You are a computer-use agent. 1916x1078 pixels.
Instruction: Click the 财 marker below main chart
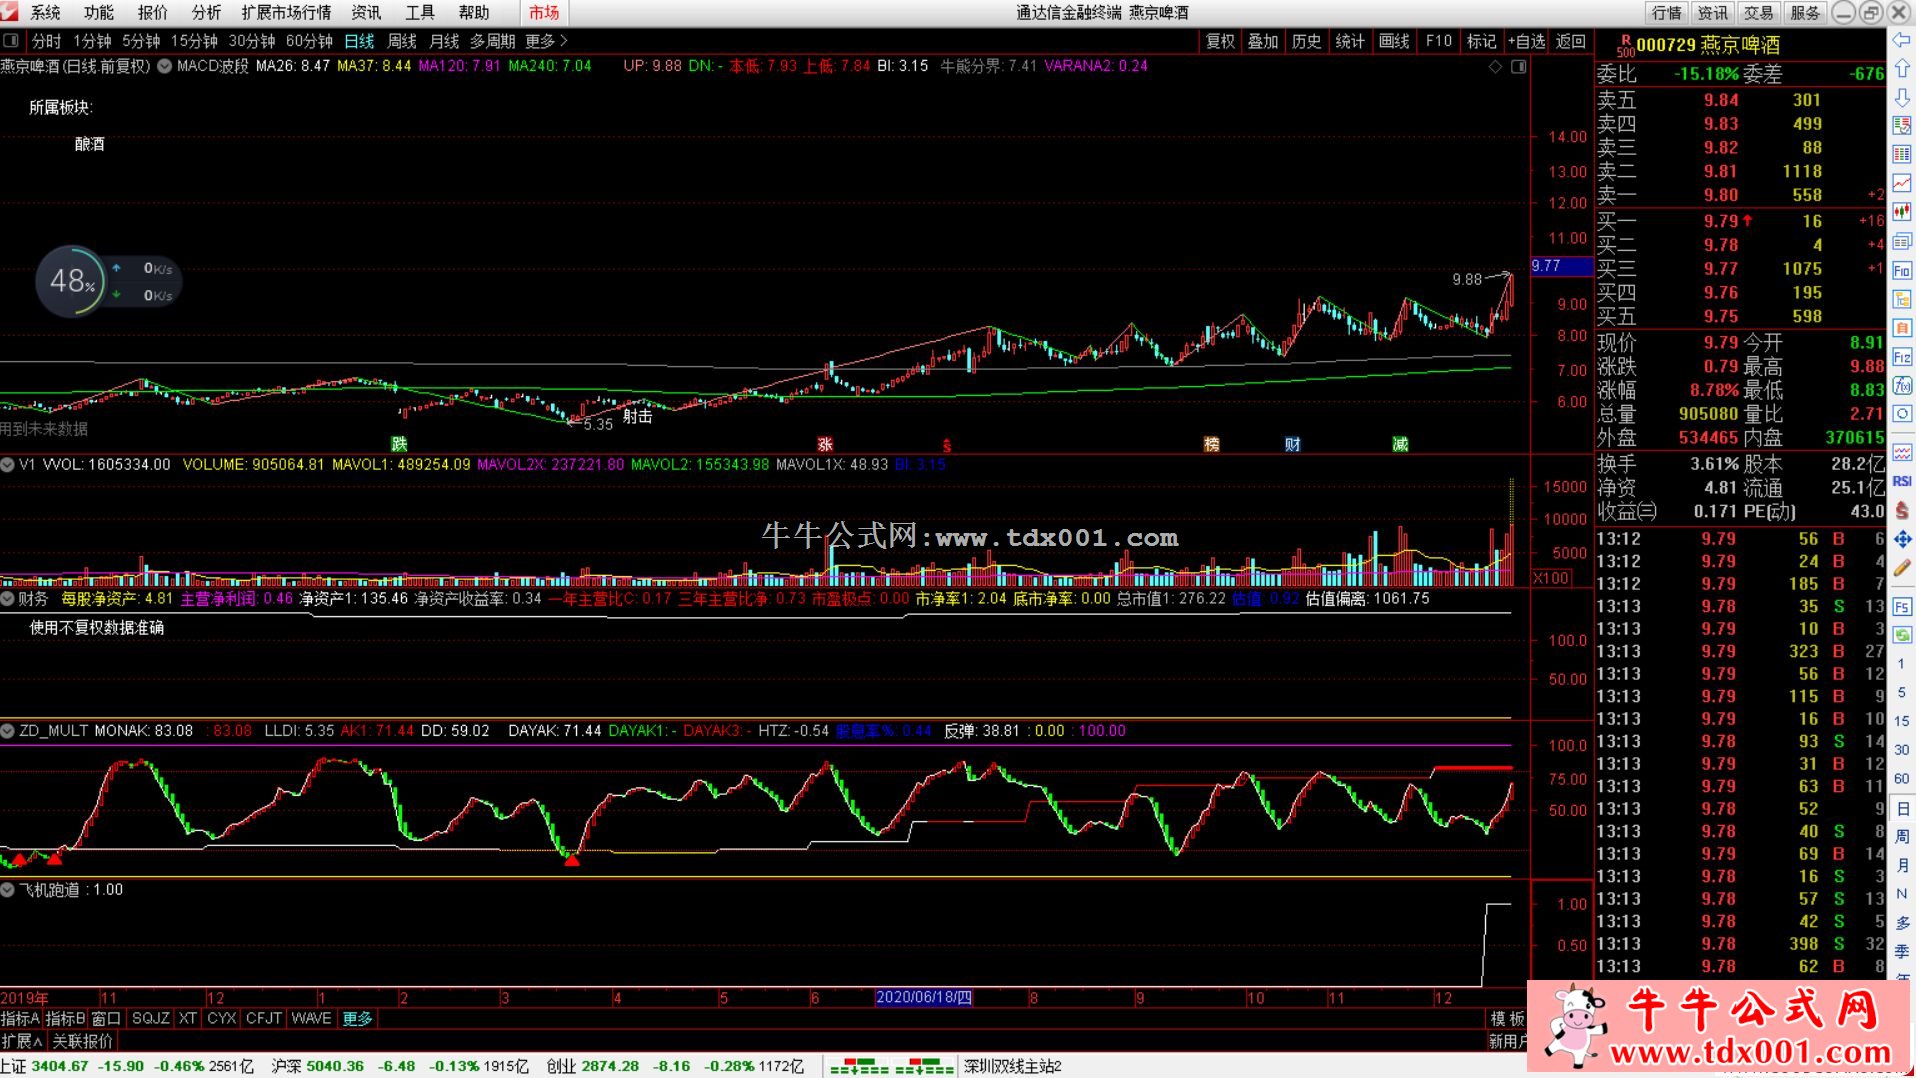1293,445
